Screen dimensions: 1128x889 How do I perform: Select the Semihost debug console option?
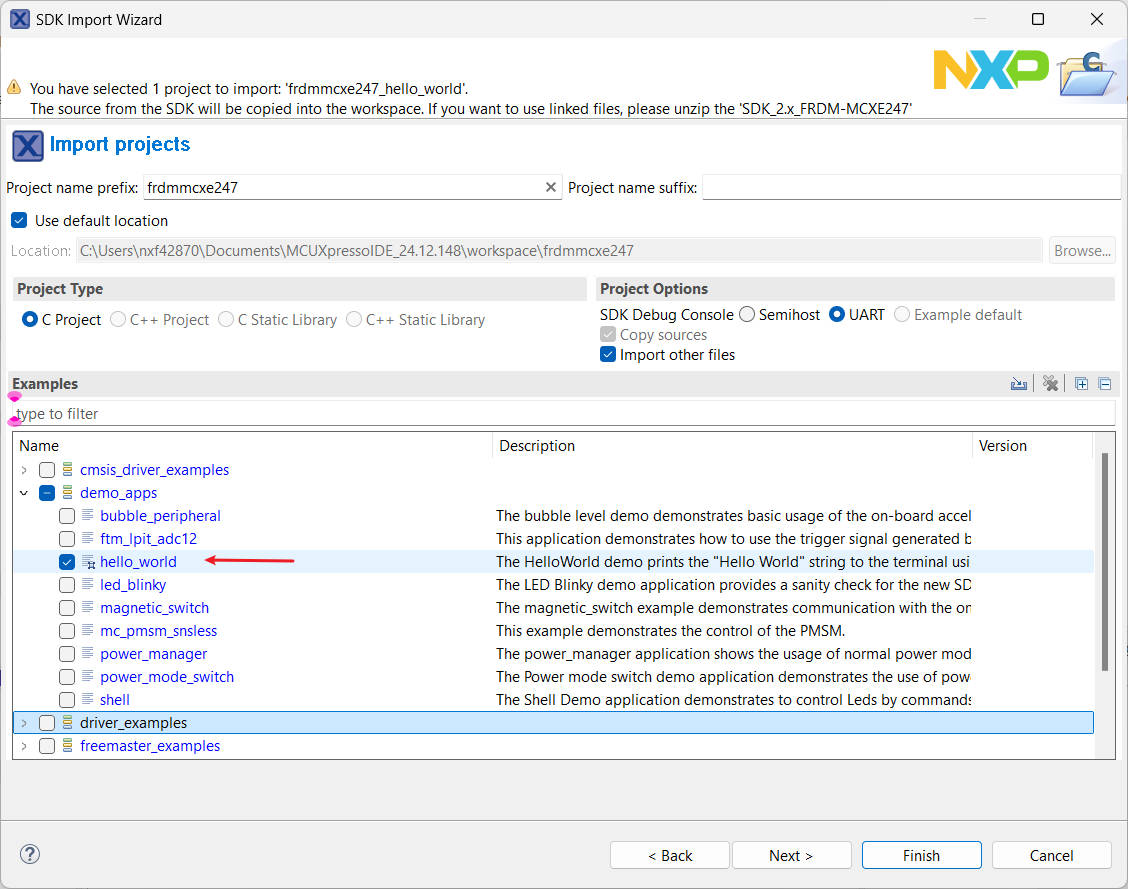(x=747, y=315)
